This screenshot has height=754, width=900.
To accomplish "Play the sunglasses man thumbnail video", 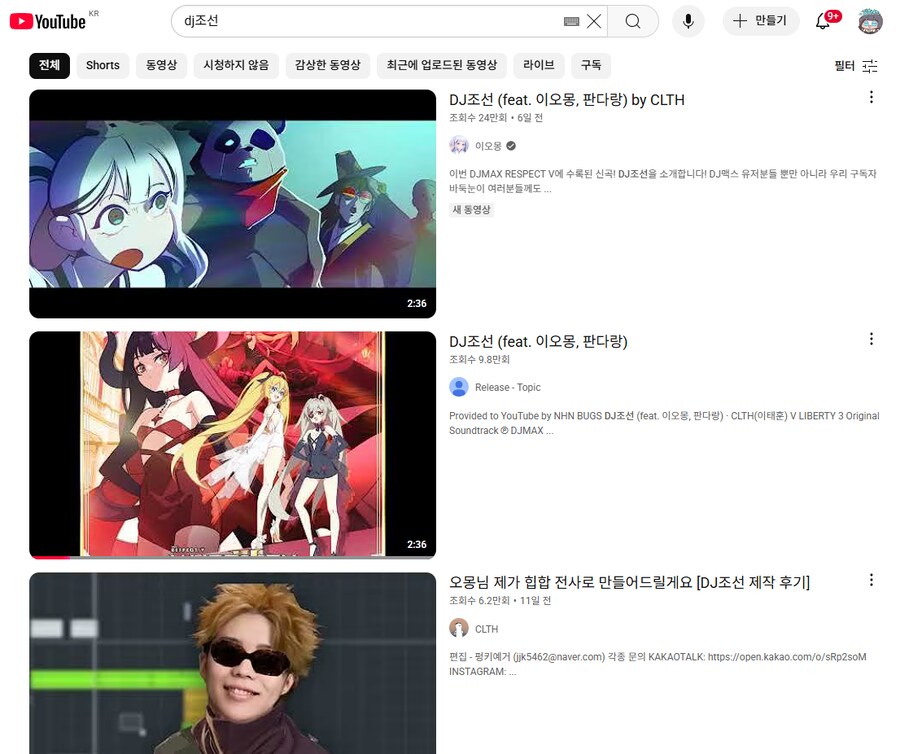I will click(x=232, y=663).
